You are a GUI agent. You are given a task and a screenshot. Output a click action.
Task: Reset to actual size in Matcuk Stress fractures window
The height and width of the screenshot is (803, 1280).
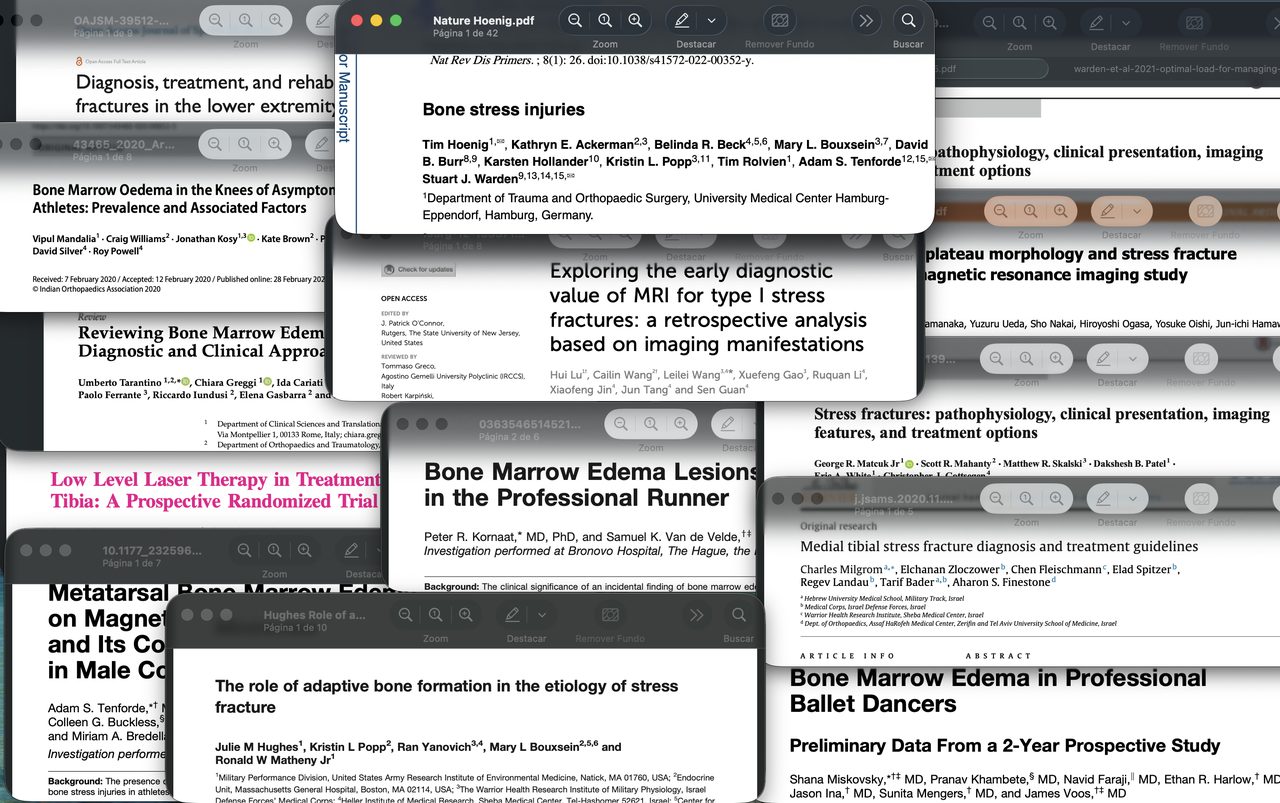point(1026,358)
